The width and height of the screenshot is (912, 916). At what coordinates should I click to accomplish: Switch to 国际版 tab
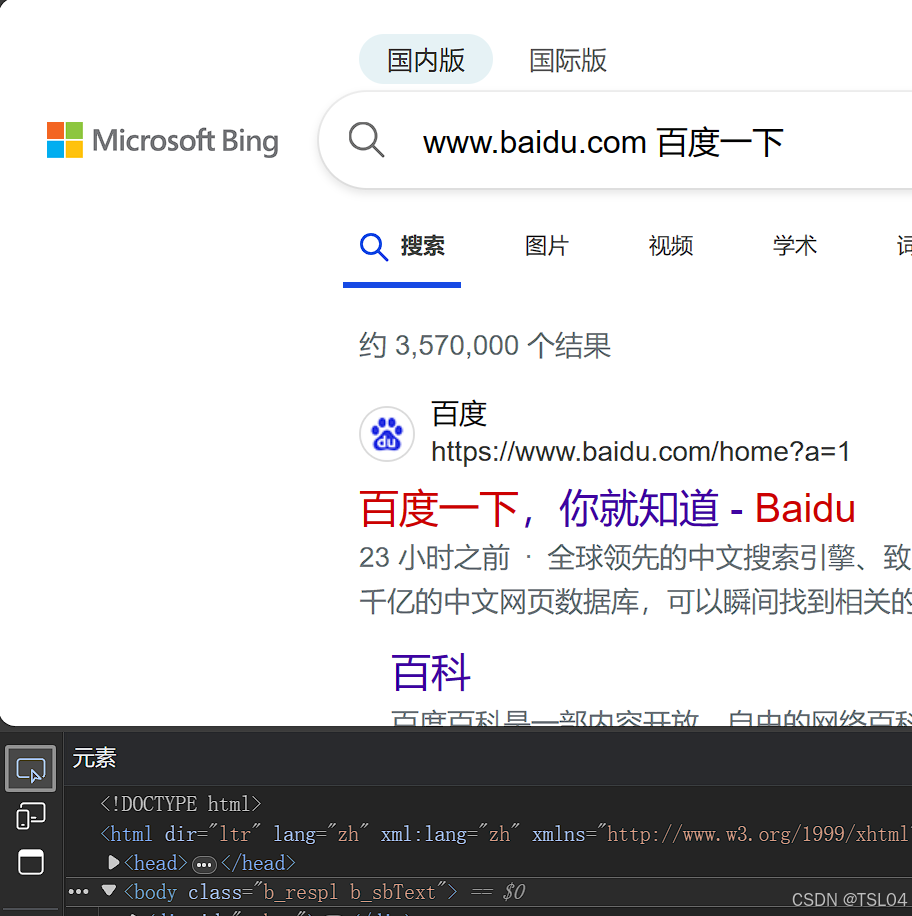568,60
